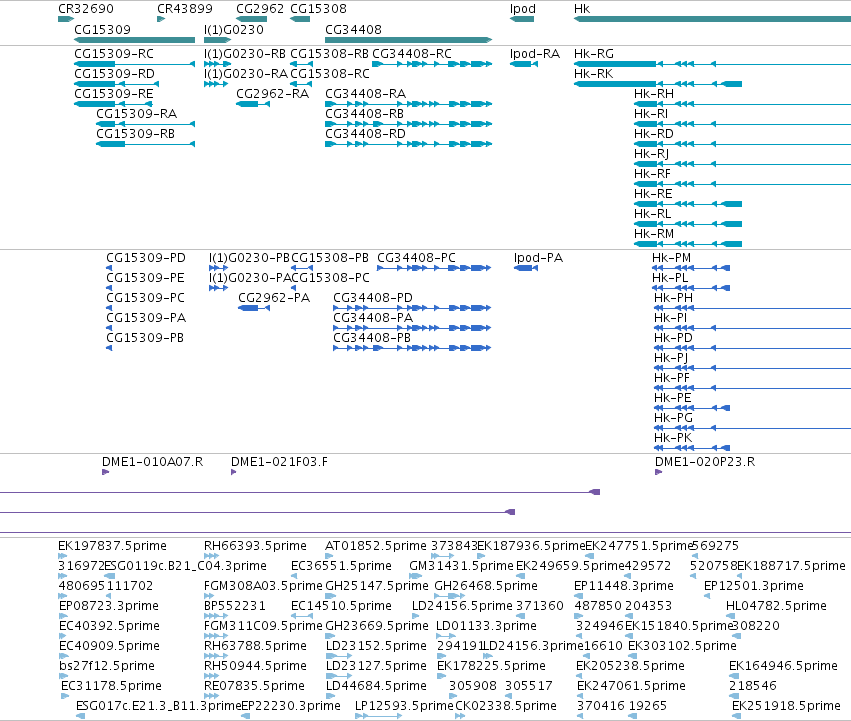This screenshot has height=721, width=851.
Task: Select EST LP12593.5prime label
Action: 404,706
